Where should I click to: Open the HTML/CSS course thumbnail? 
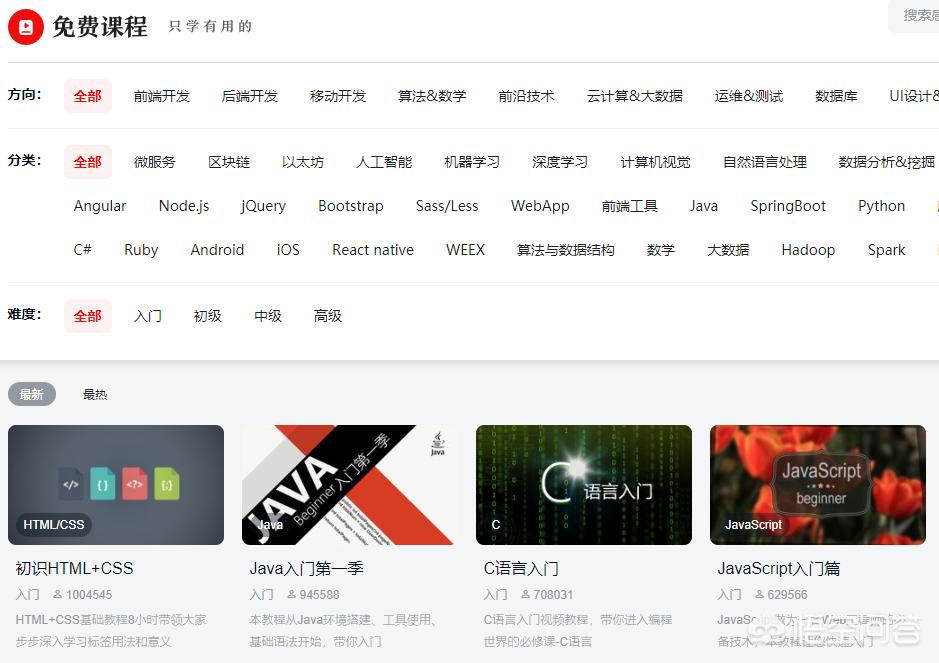[116, 485]
